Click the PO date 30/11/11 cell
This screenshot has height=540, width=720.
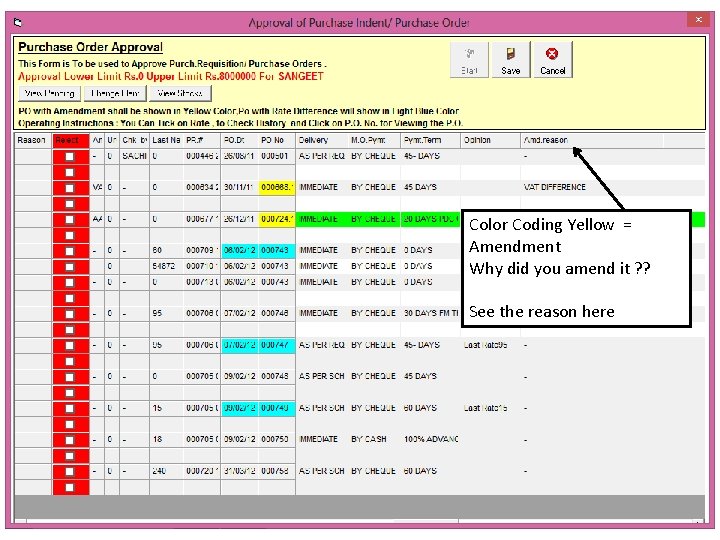click(x=239, y=187)
